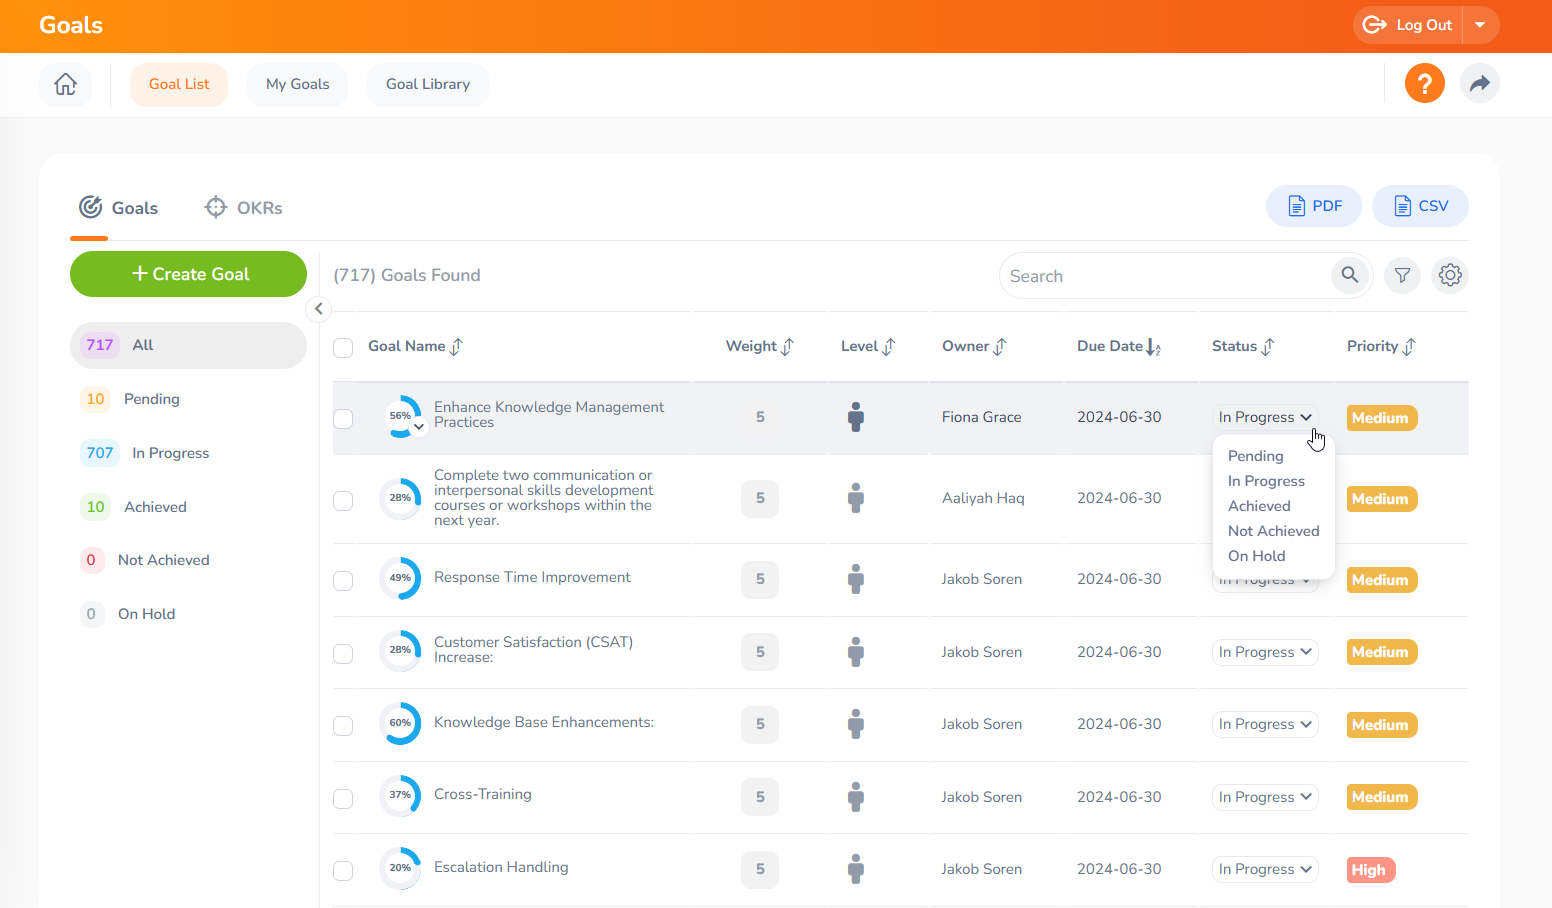1552x908 pixels.
Task: Click level person icon in Cross-Training row
Action: (x=855, y=797)
